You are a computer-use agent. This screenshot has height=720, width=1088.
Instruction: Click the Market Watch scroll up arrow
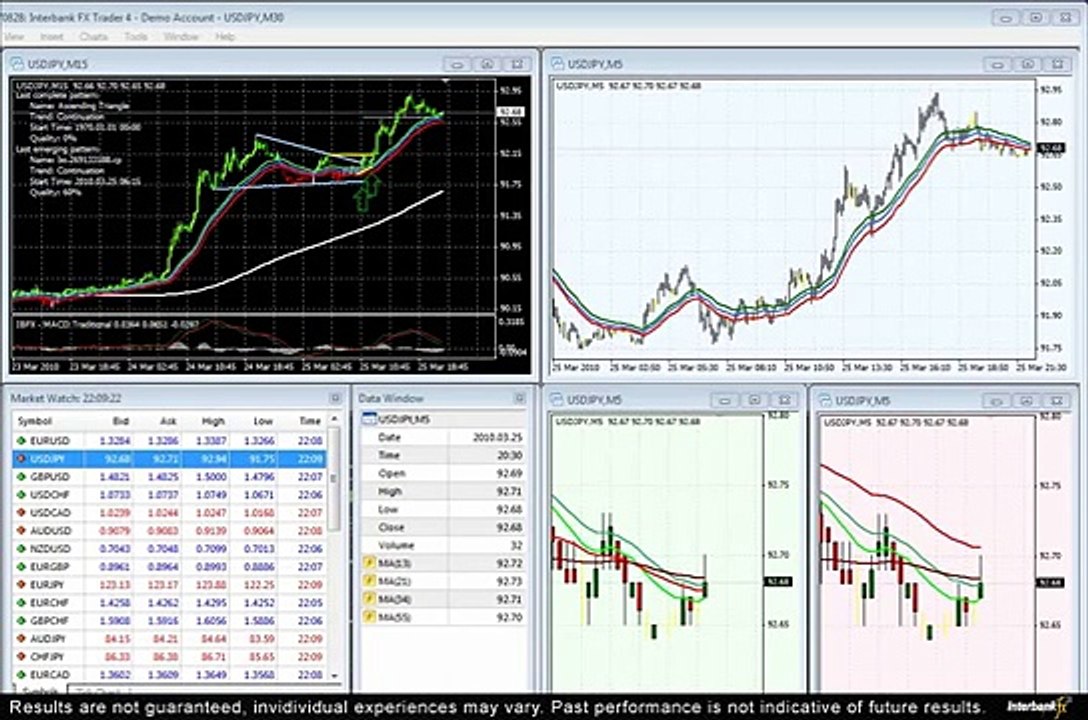[334, 419]
